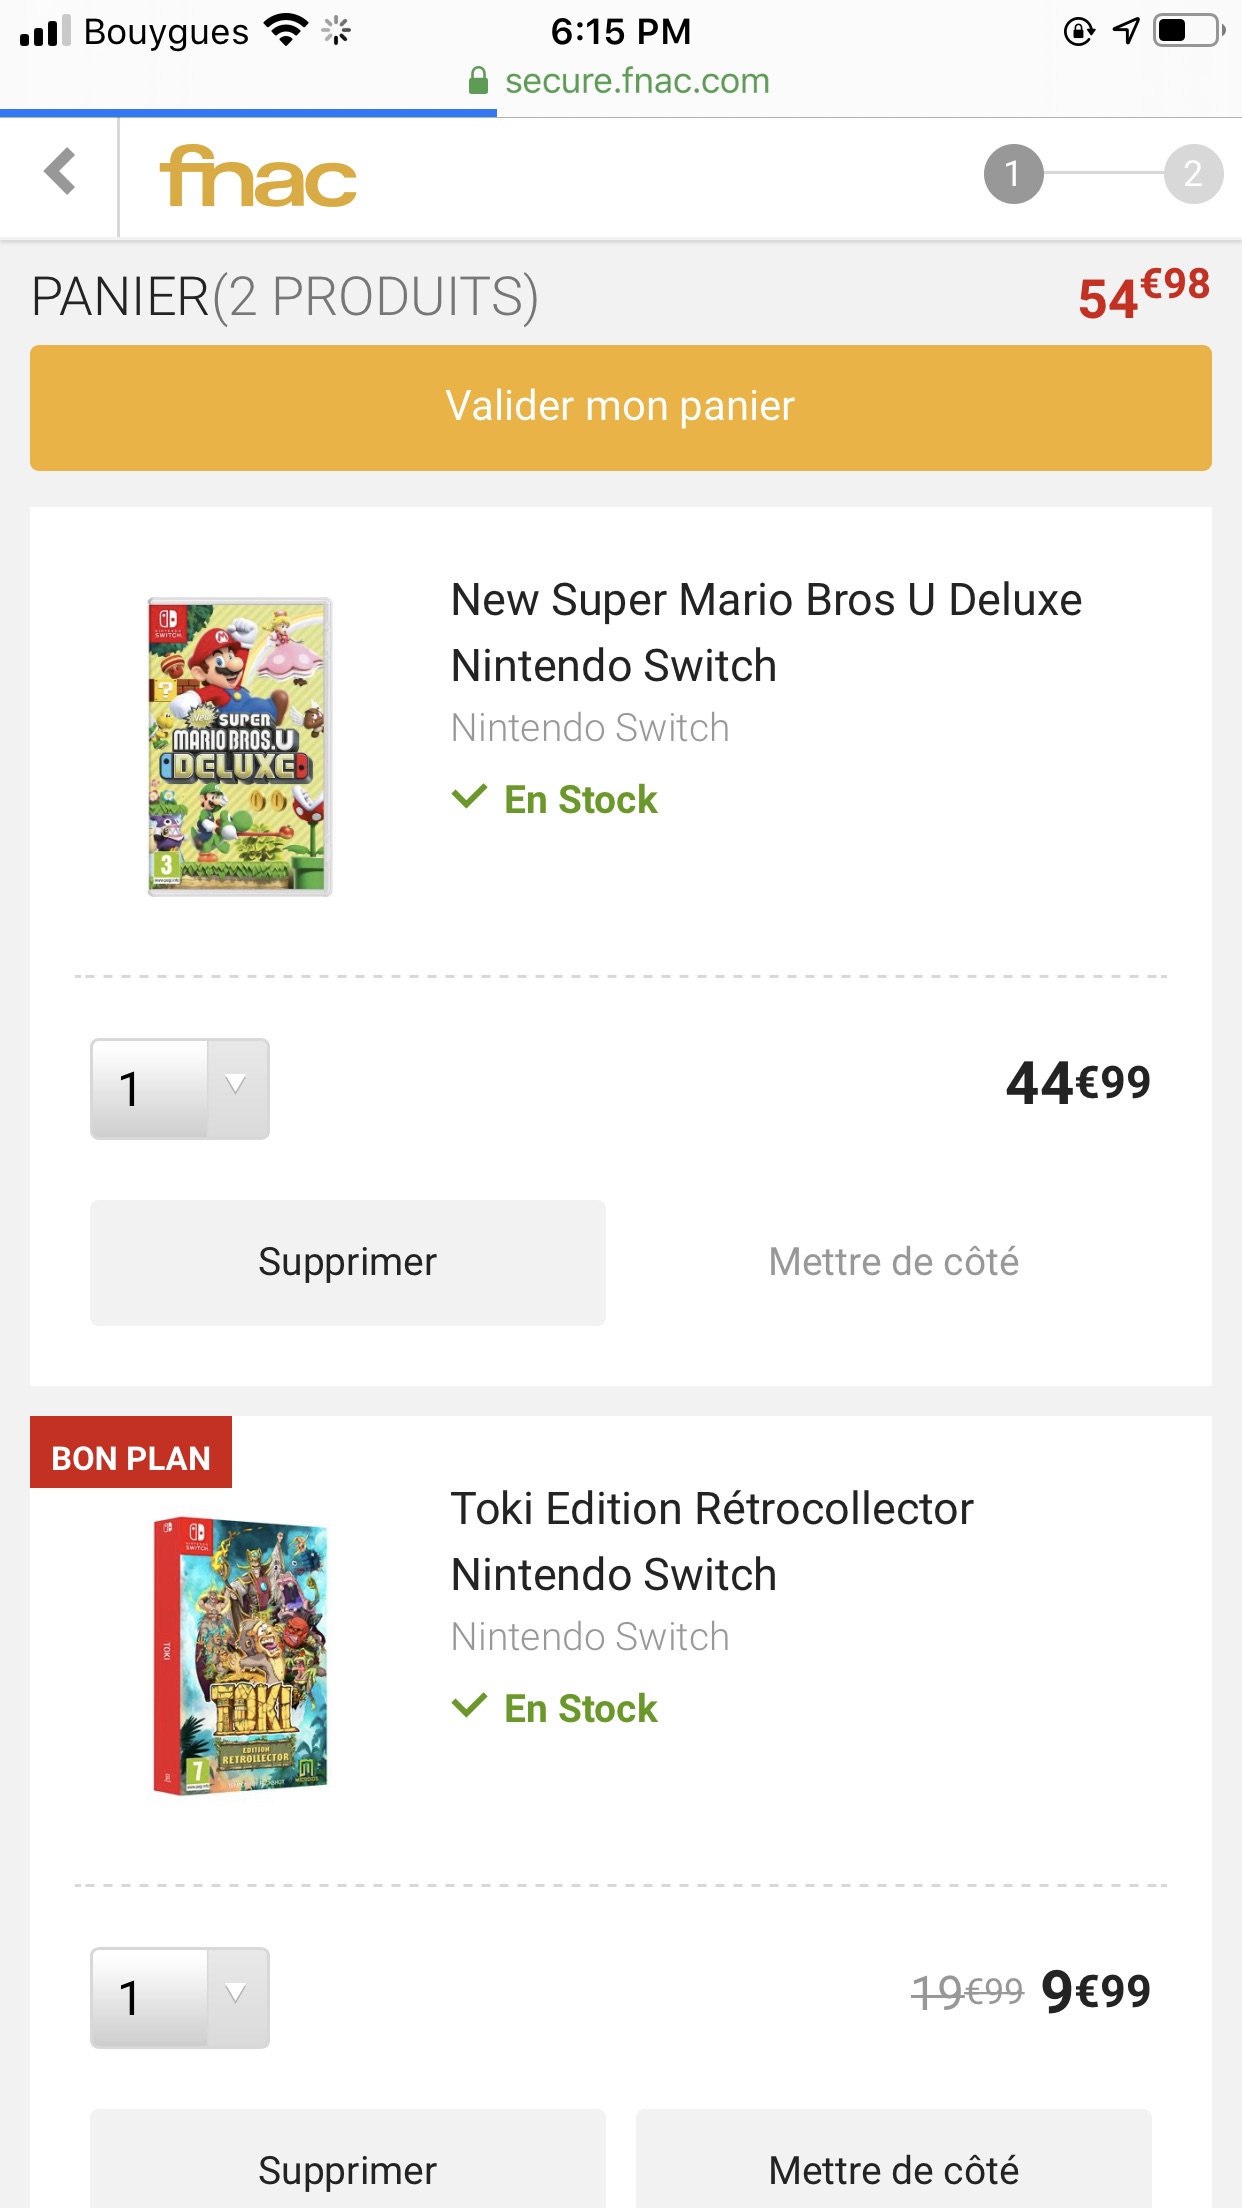Remove Mario Bros U Deluxe with Supprimer
1242x2208 pixels.
[x=348, y=1262]
